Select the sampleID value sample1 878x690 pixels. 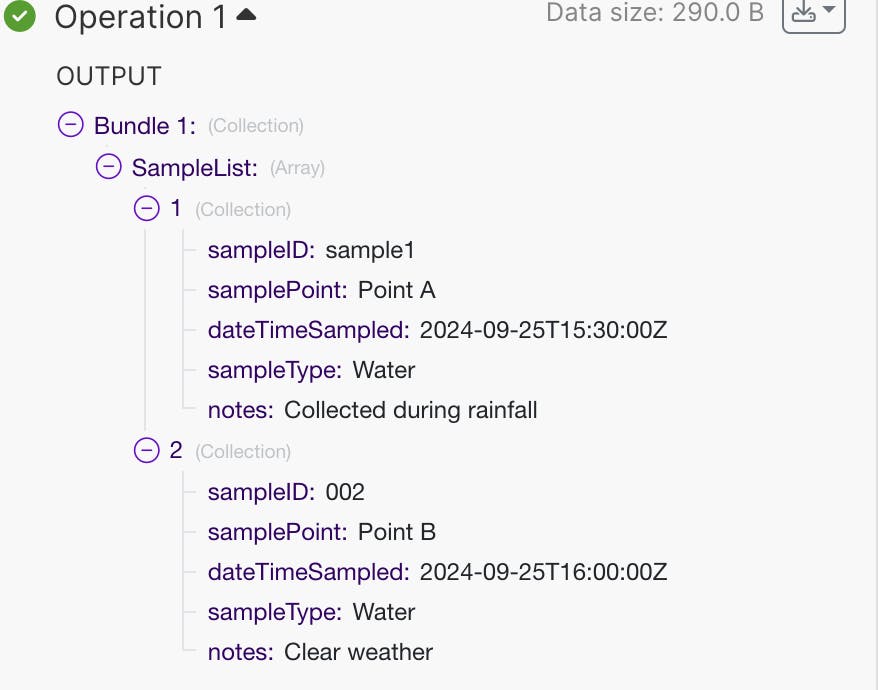[x=369, y=249]
